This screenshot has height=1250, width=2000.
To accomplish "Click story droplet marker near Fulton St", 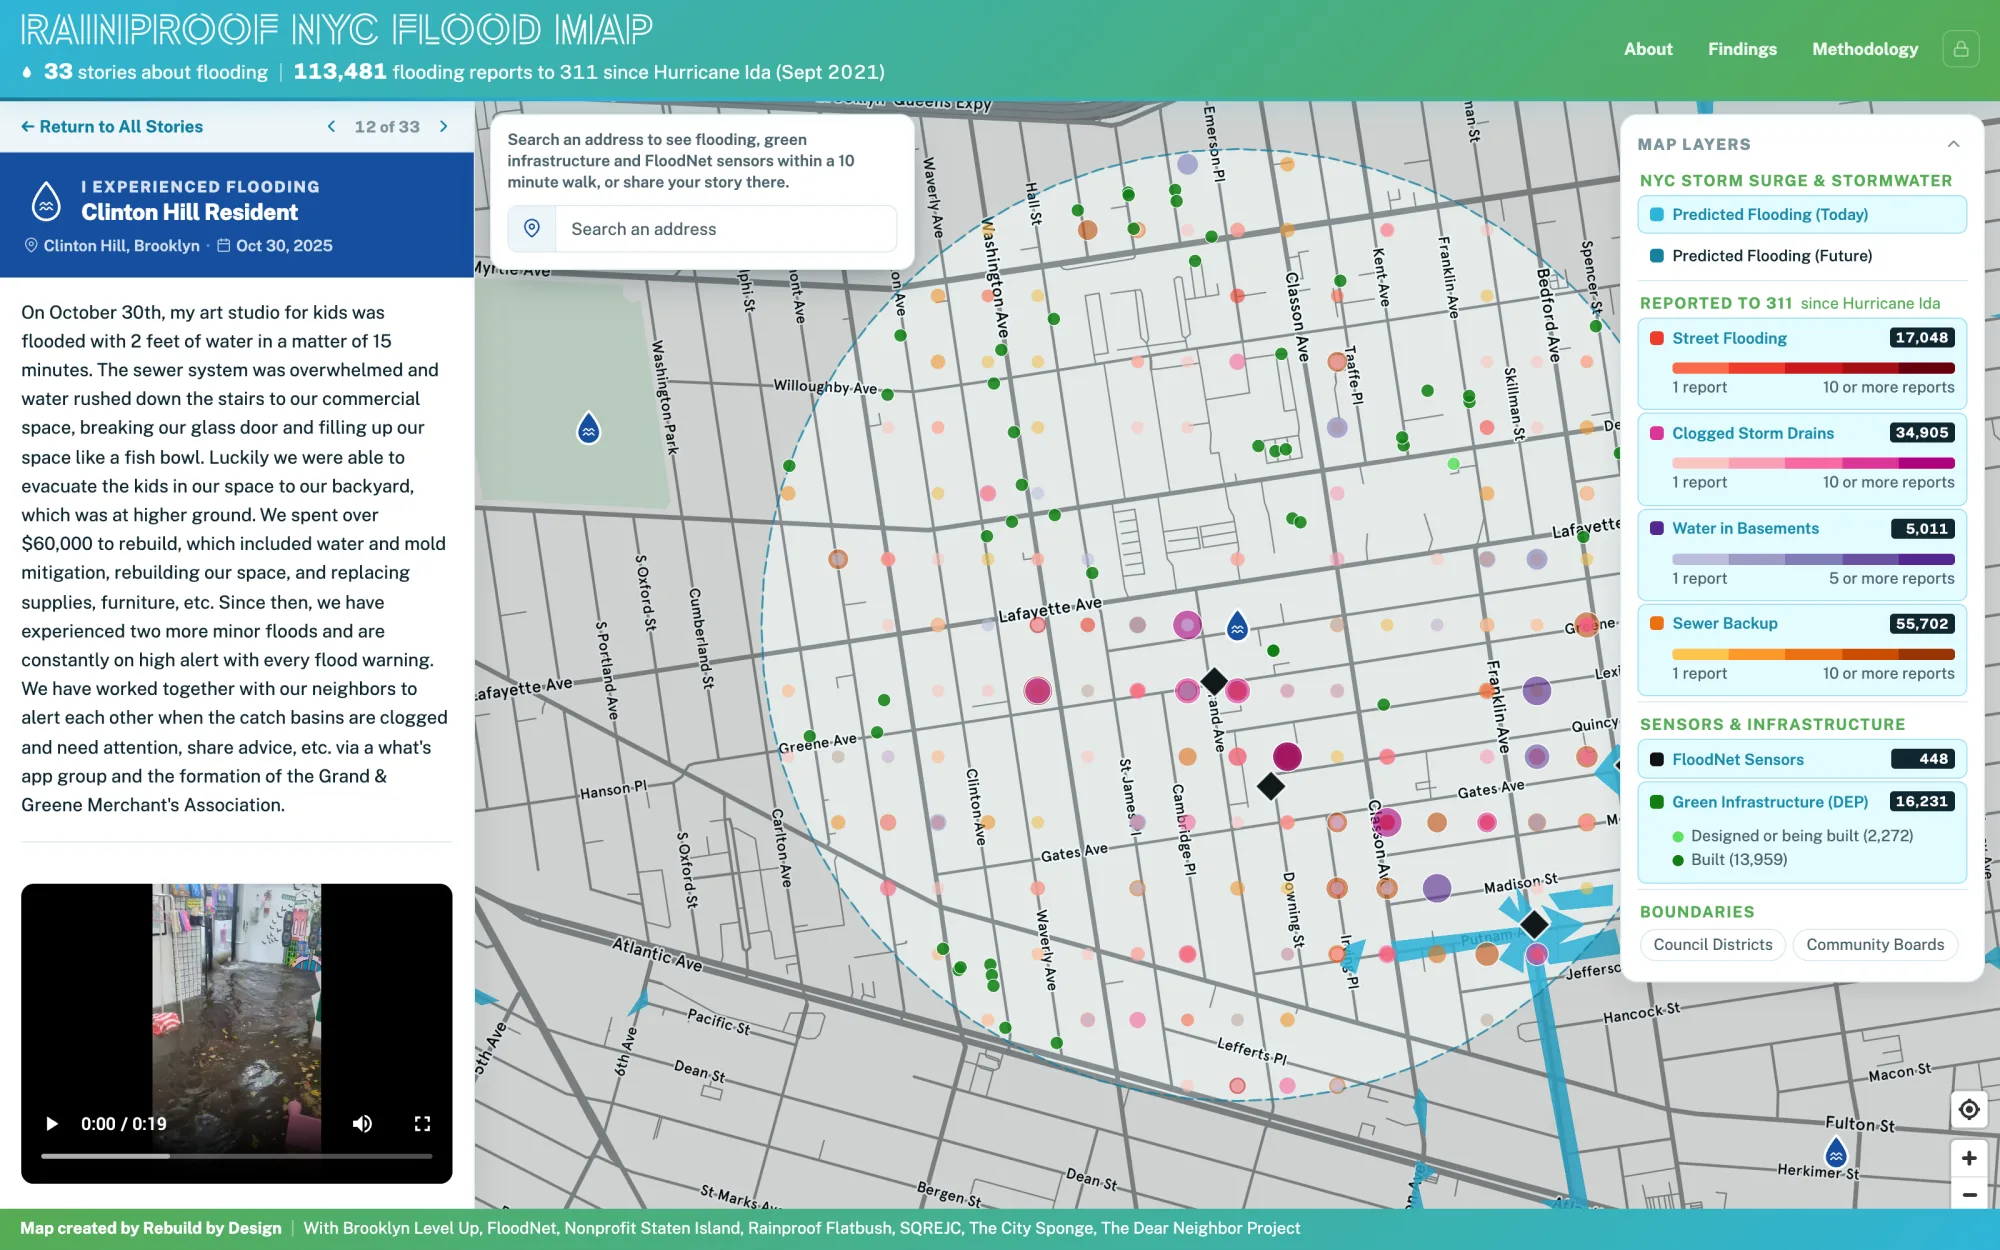I will (x=1836, y=1152).
